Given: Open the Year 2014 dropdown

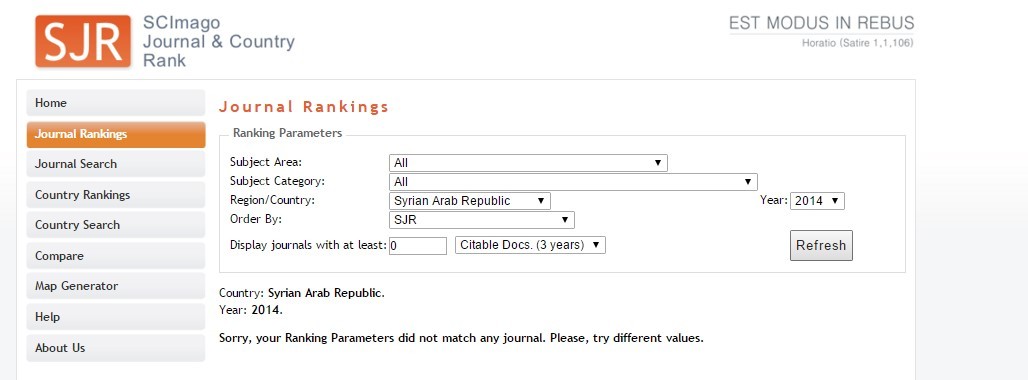Looking at the screenshot, I should click(818, 200).
